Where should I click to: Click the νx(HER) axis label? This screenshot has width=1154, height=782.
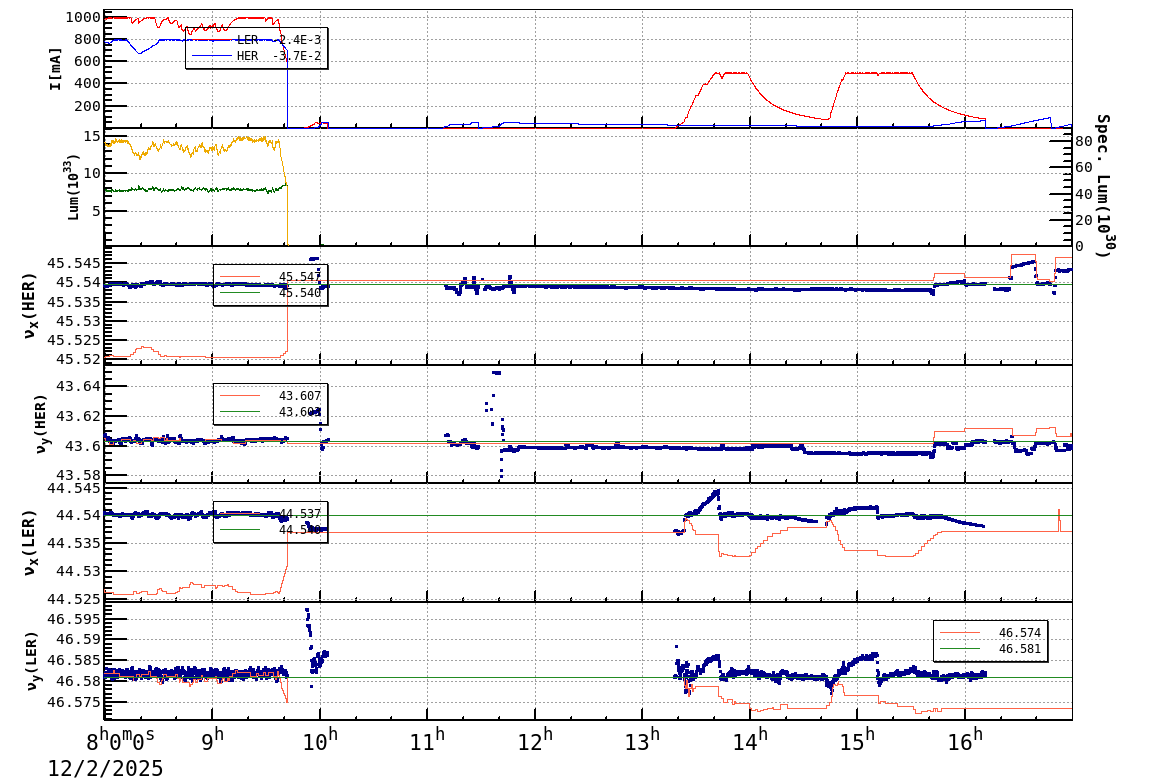point(29,306)
